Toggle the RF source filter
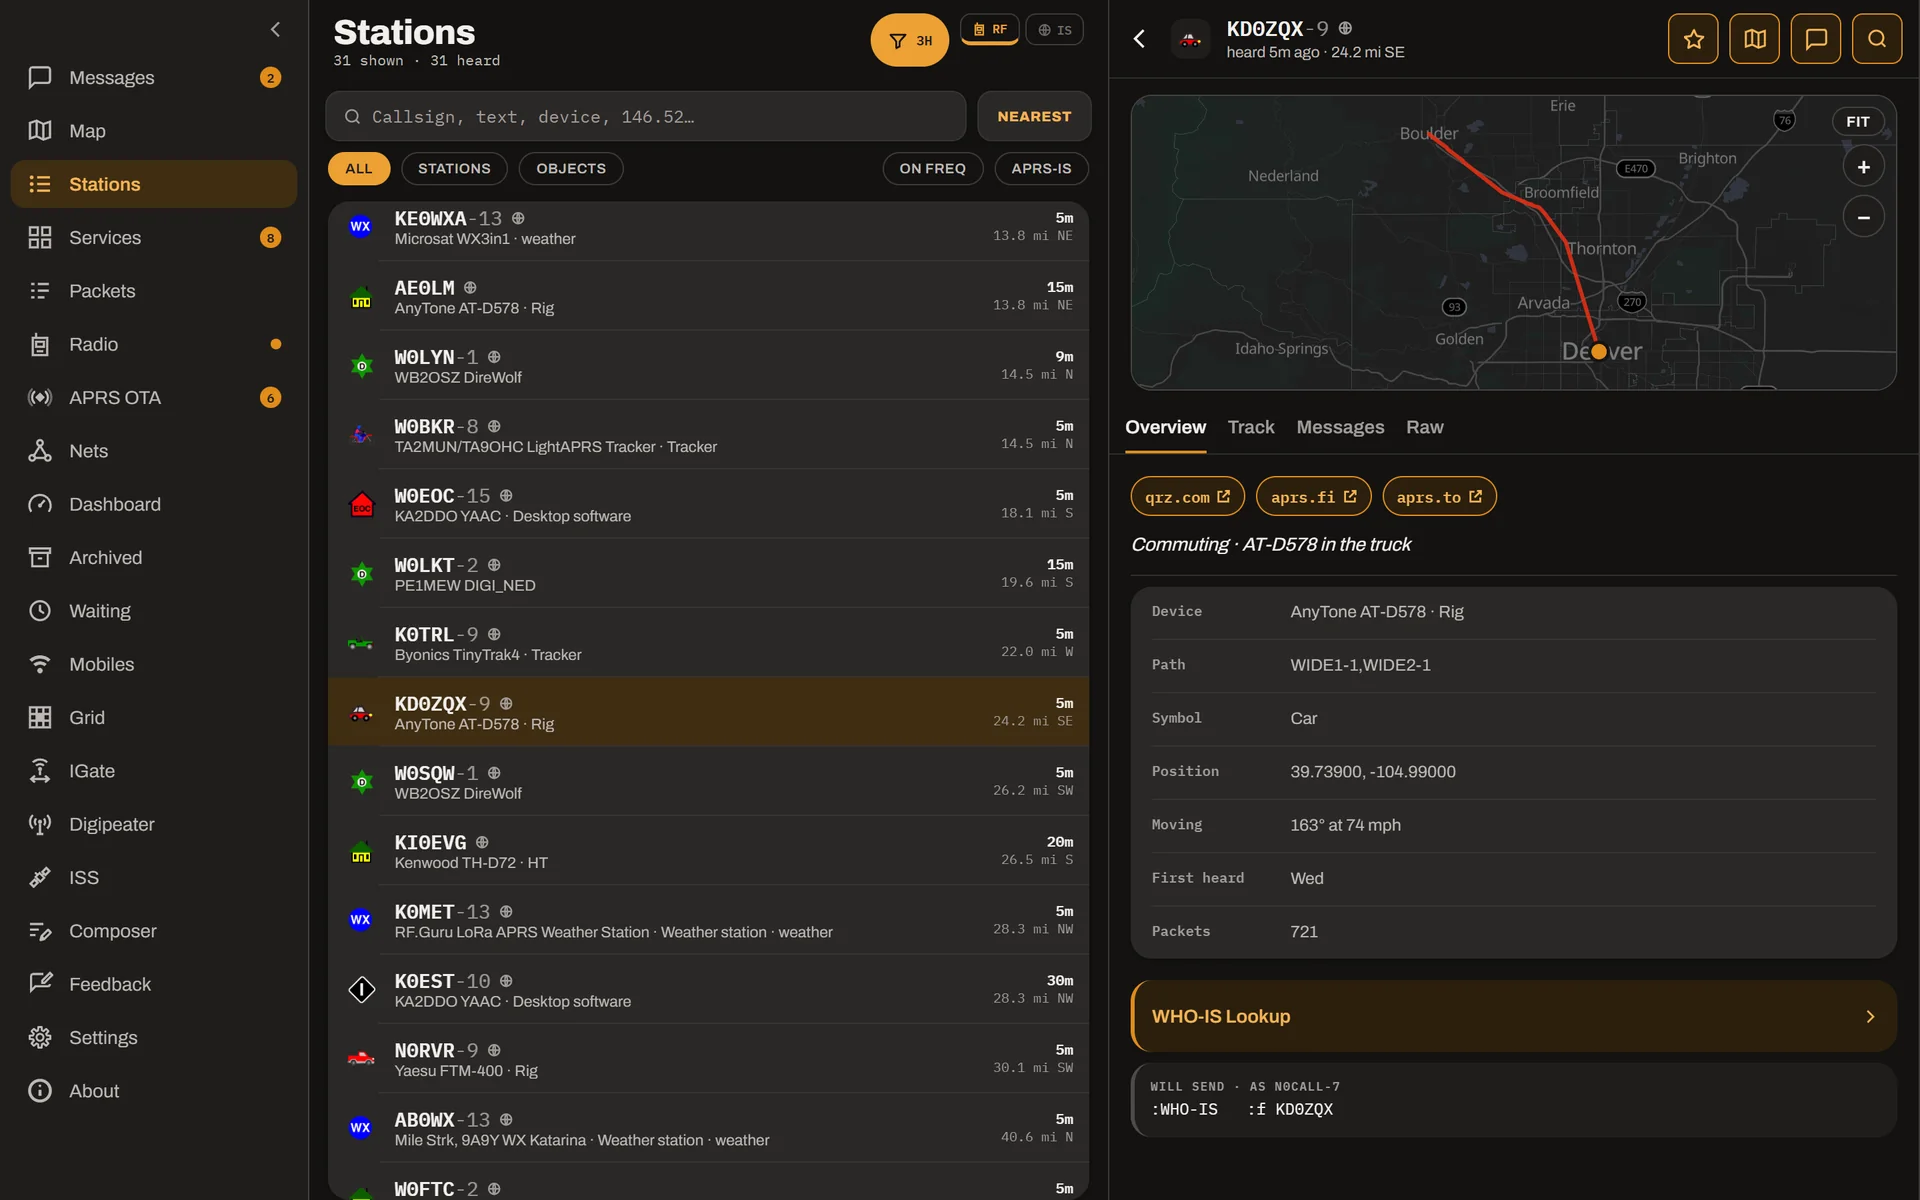 990,30
